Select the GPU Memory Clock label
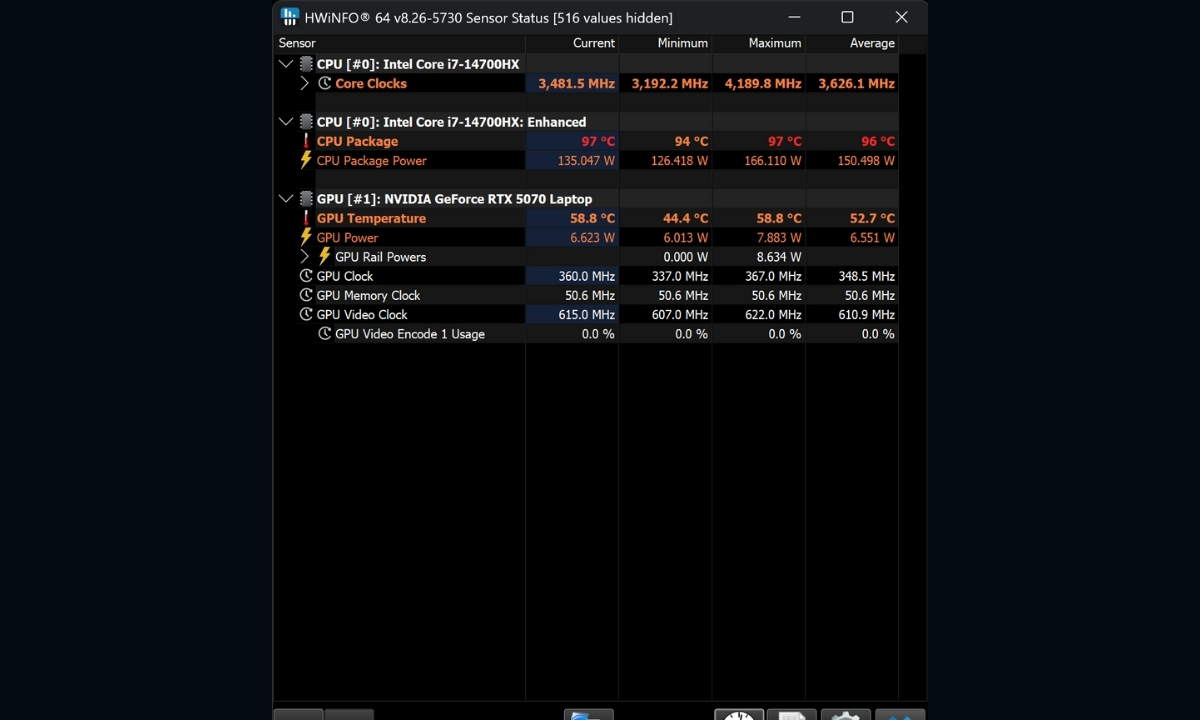This screenshot has height=720, width=1200. pyautogui.click(x=368, y=295)
